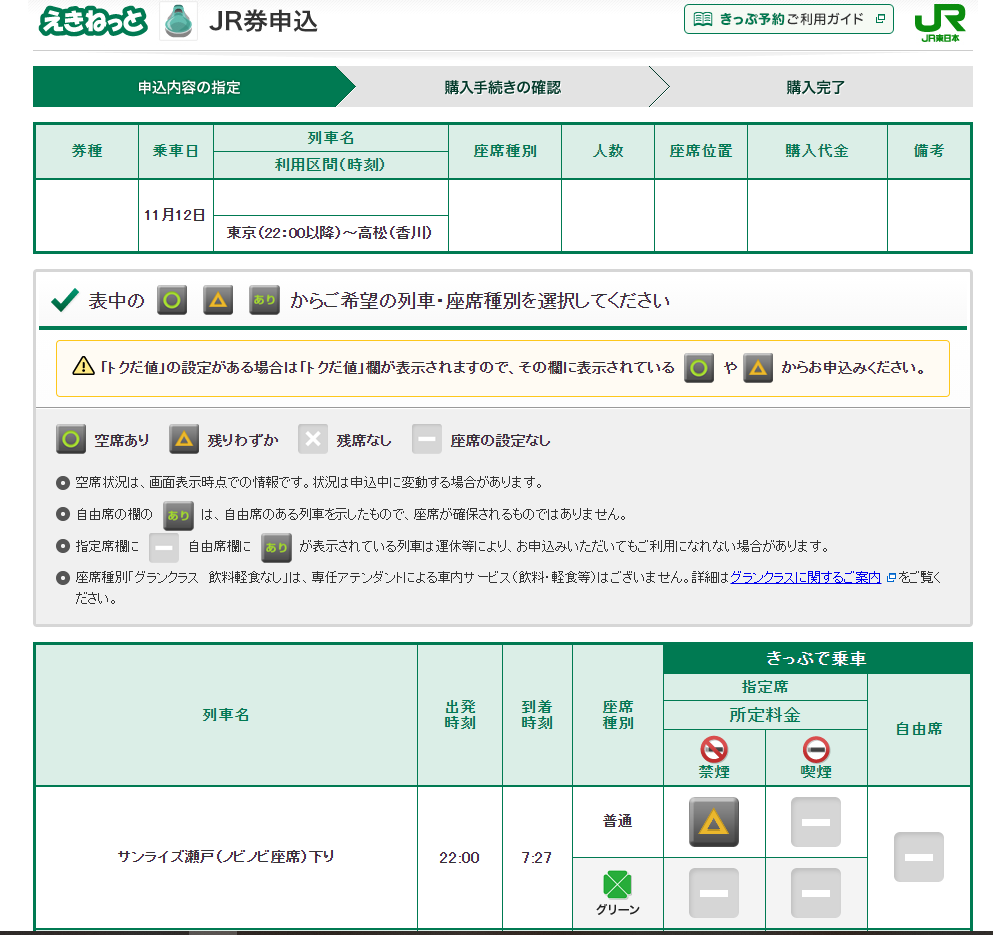
Task: Click the − icon under 喫煙 for 普通
Action: [x=815, y=824]
